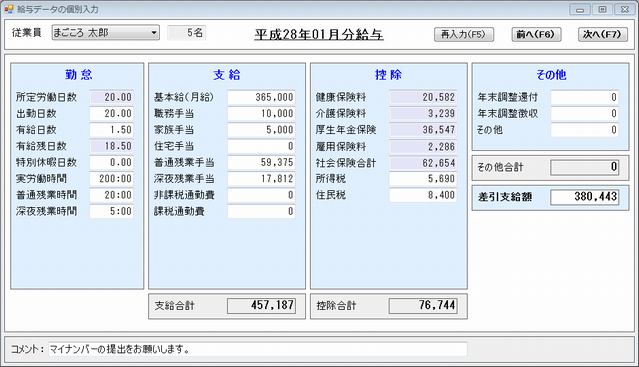Click the 課税通勤費 amount field
Image resolution: width=639 pixels, height=367 pixels.
[261, 211]
